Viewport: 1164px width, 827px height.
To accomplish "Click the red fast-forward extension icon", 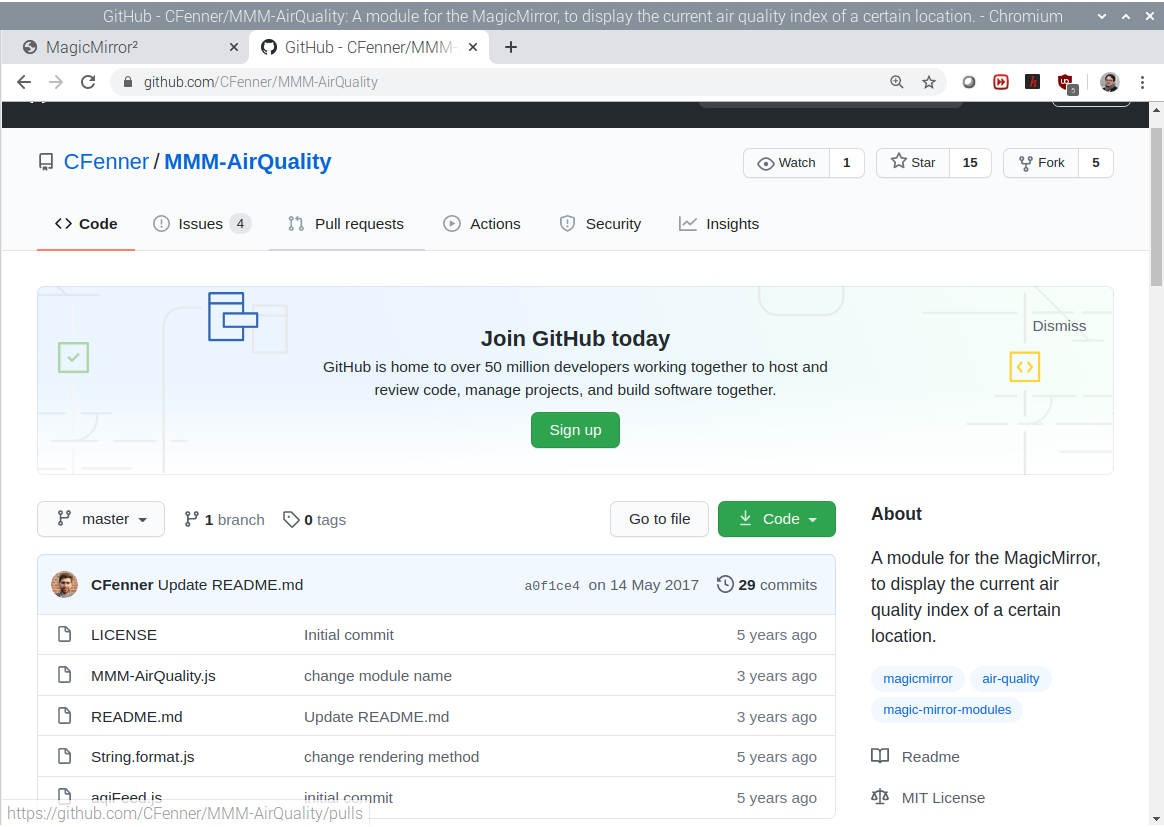I will click(x=1001, y=82).
